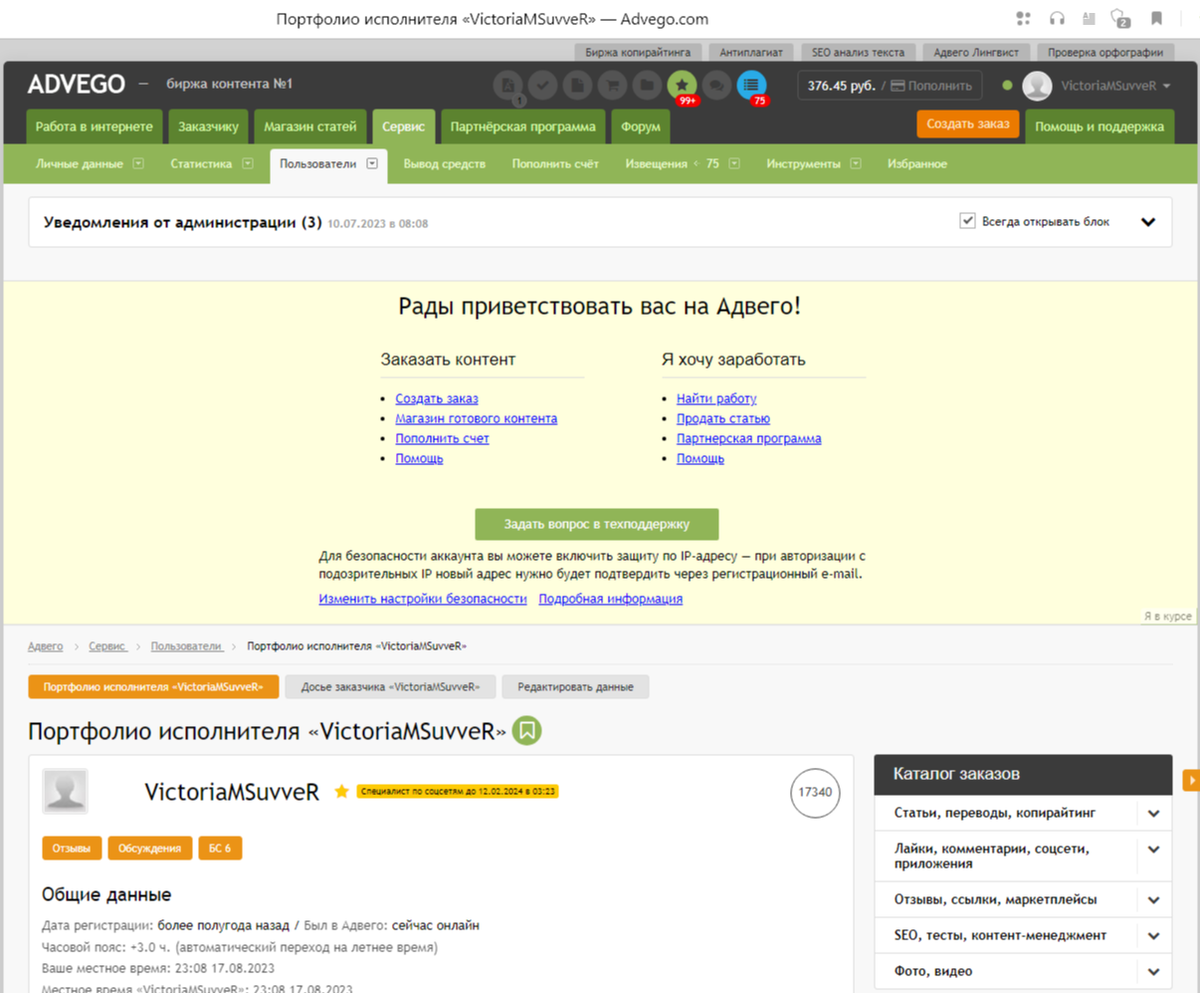
Task: Click the green bookmark icon beside portfolio title
Action: click(x=528, y=731)
